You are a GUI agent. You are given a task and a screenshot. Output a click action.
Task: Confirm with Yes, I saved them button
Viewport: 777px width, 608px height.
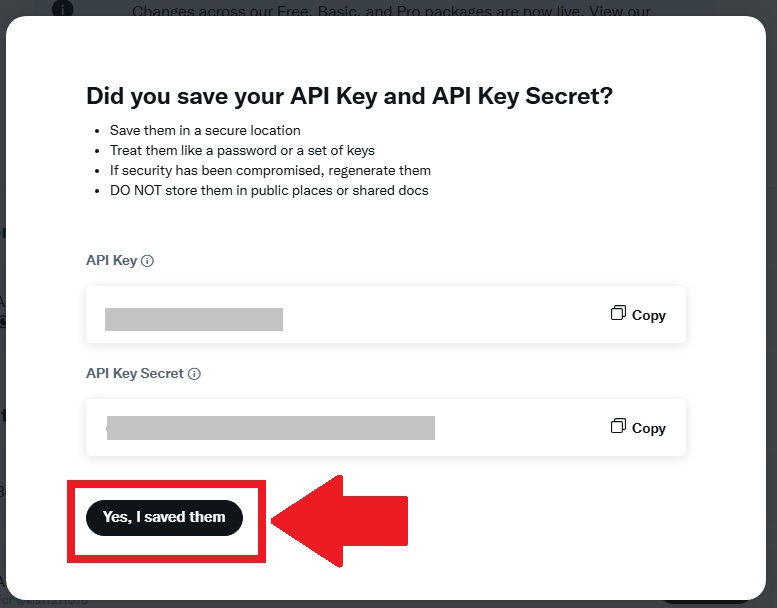coord(165,517)
